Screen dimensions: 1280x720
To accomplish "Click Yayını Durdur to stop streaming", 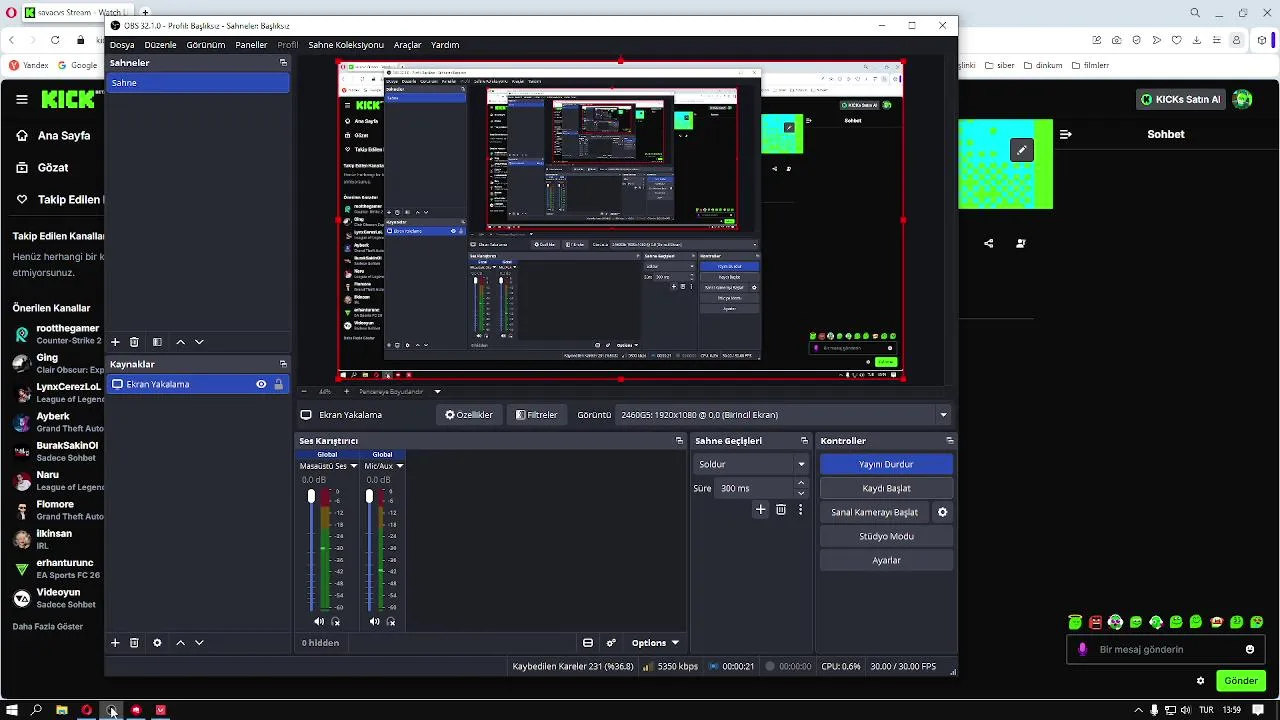I will (x=886, y=464).
